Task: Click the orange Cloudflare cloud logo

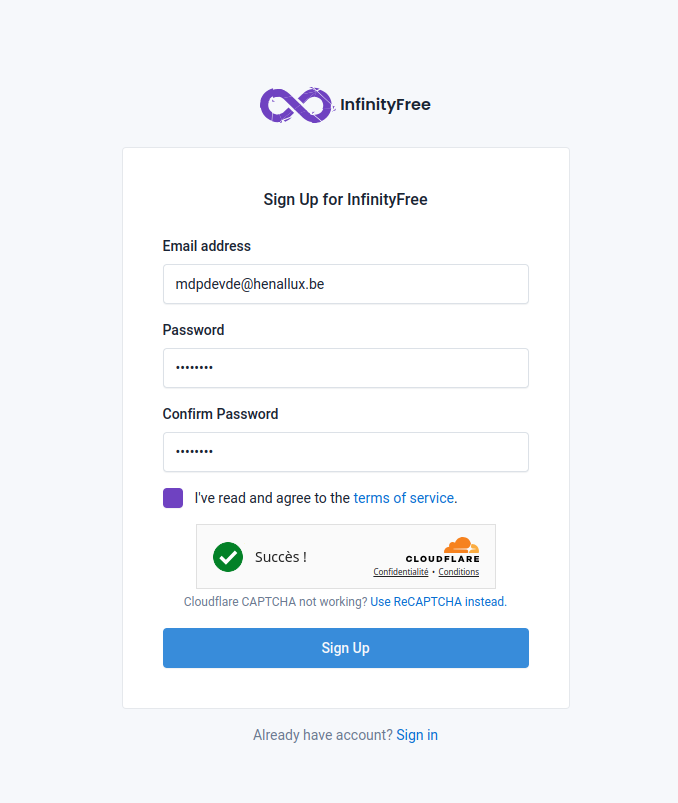Action: pos(461,546)
